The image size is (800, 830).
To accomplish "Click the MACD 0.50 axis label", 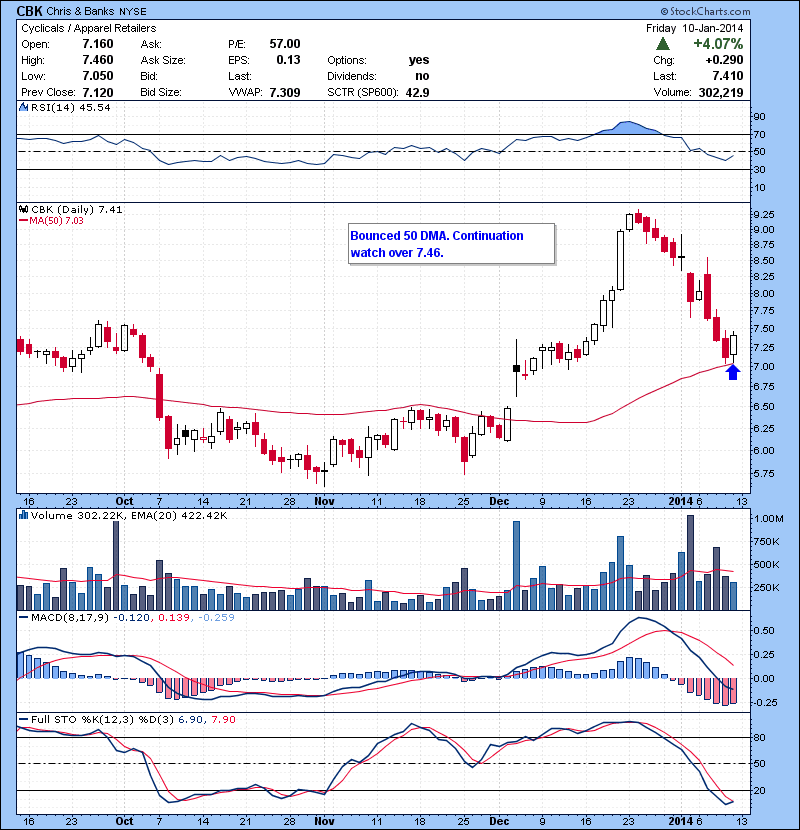I will [x=763, y=631].
